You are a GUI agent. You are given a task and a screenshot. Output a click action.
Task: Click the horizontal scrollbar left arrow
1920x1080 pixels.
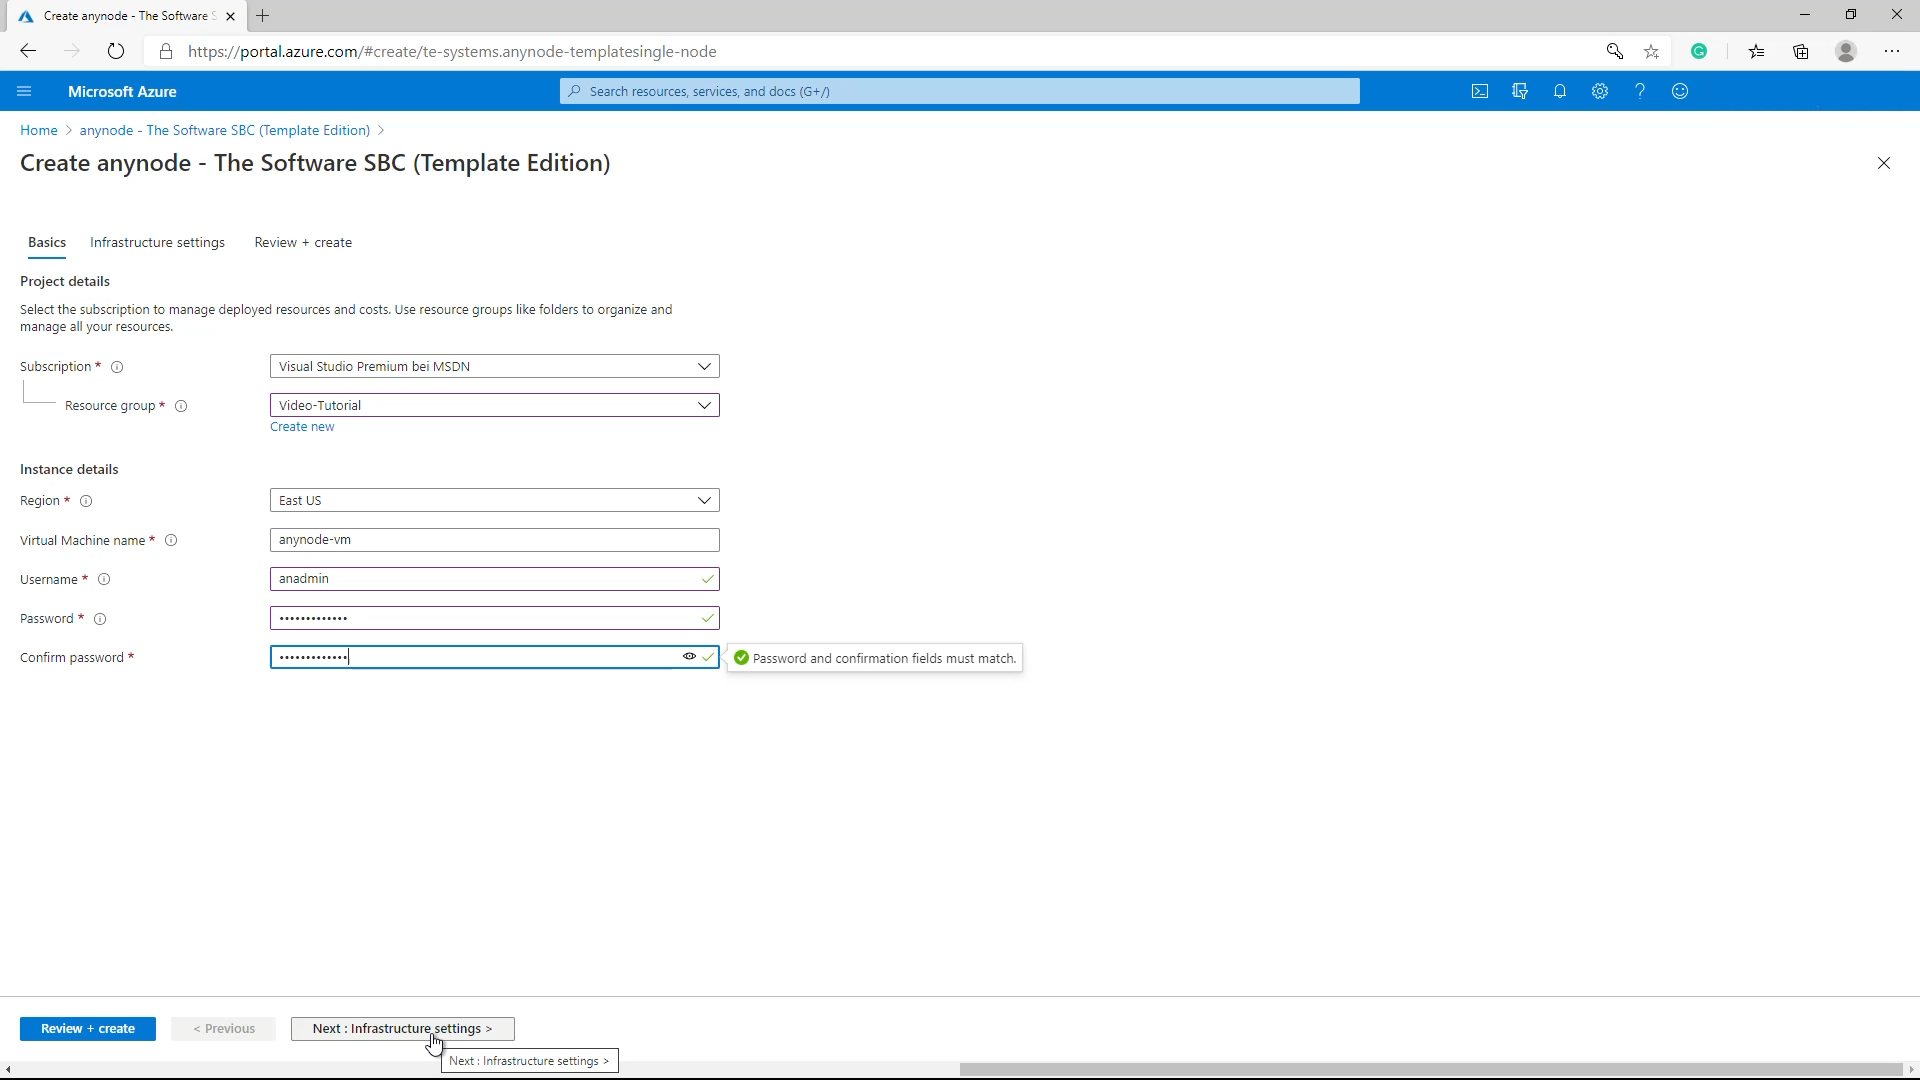[8, 1070]
